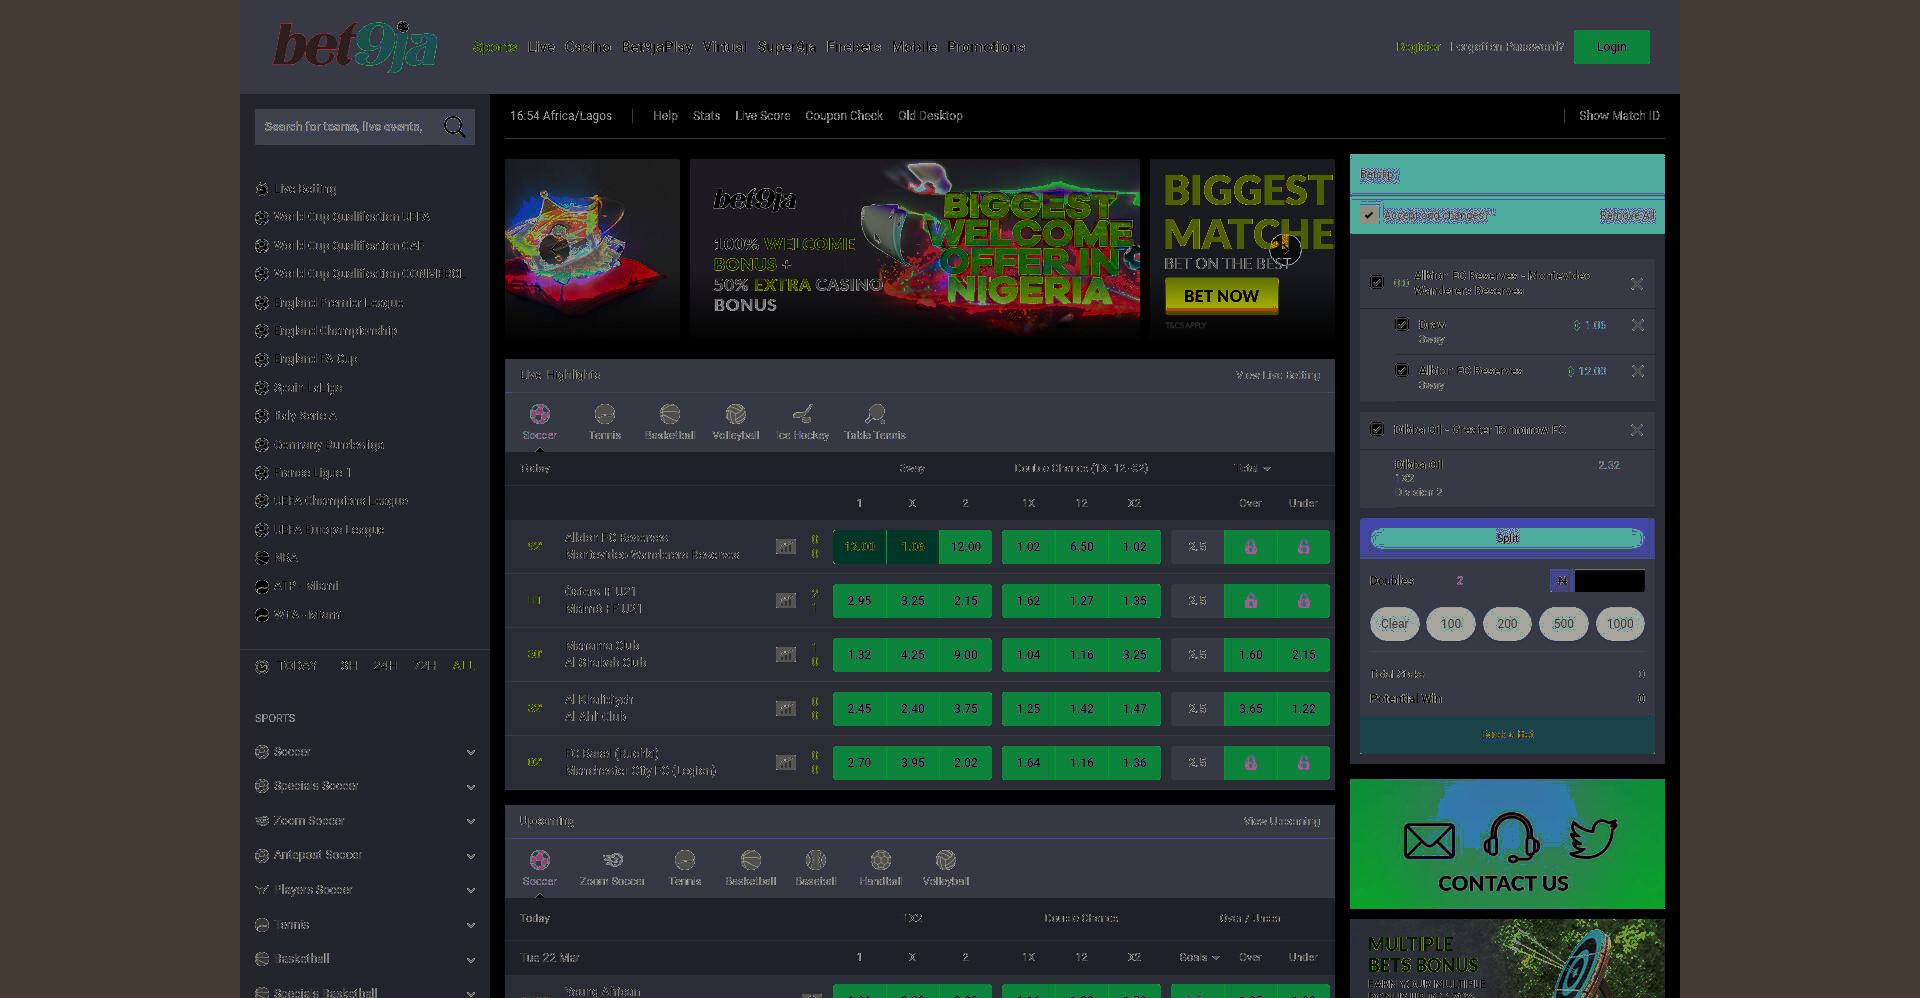Select the ALL time filter

(463, 666)
